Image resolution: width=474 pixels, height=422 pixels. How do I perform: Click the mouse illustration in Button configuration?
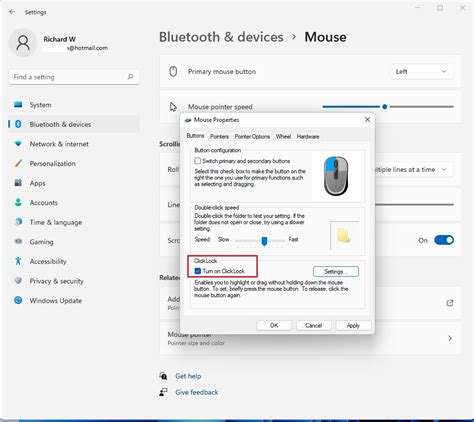pos(336,176)
